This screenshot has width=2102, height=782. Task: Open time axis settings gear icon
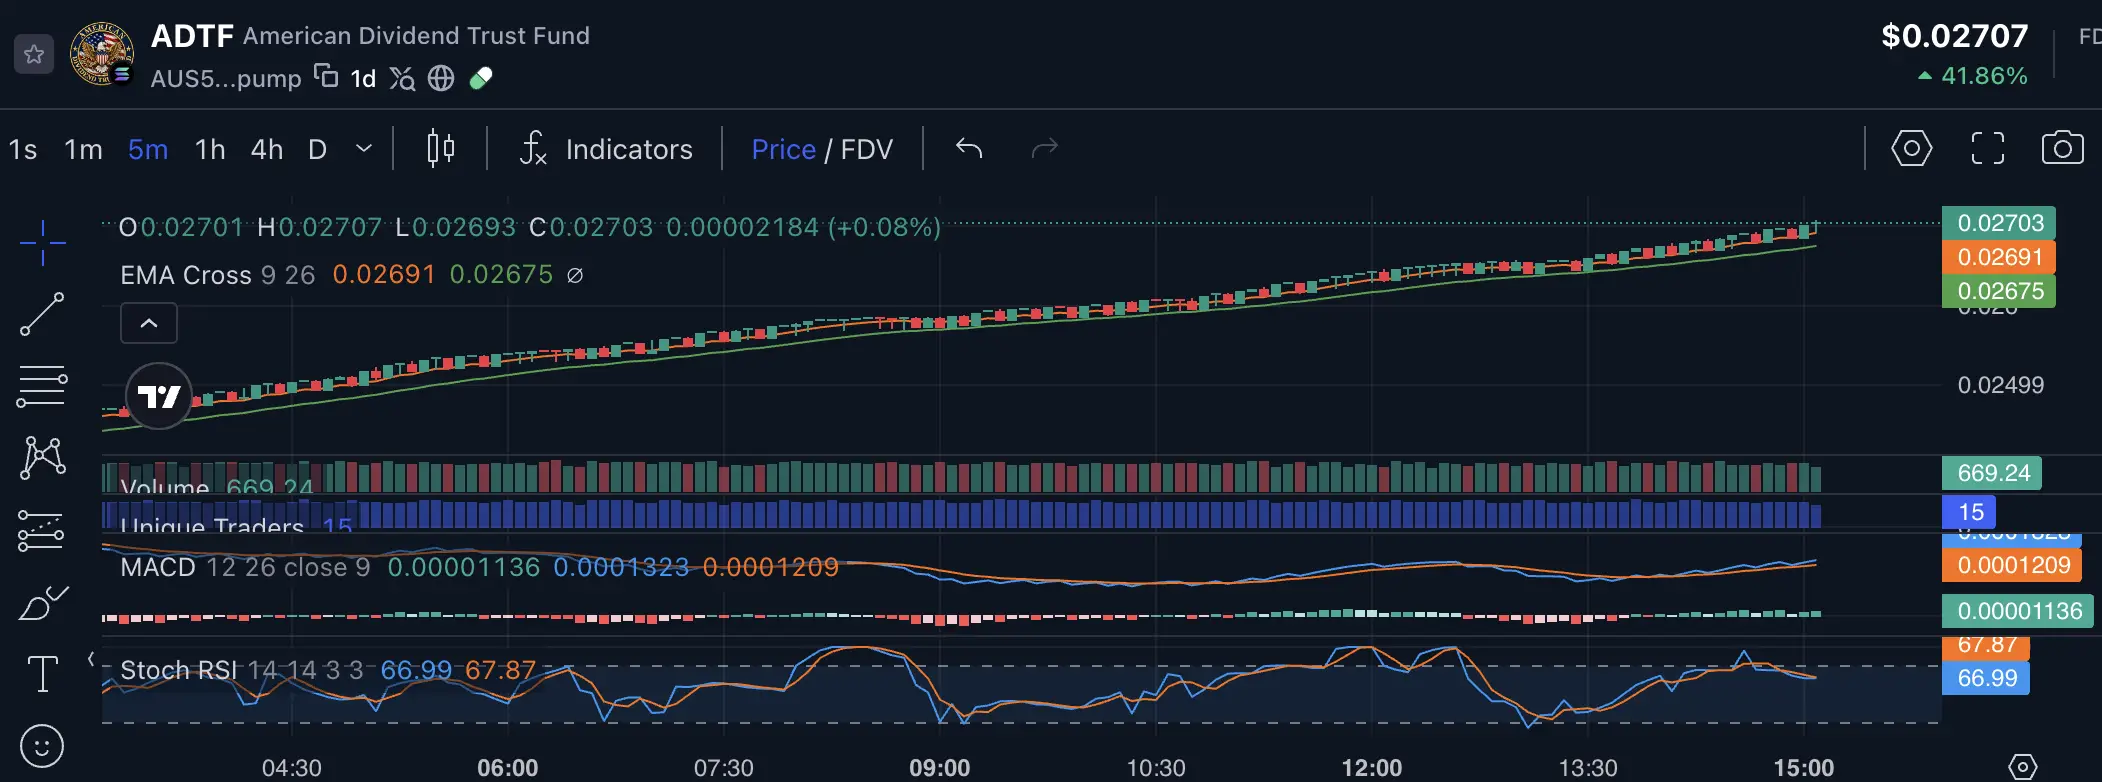(2022, 767)
